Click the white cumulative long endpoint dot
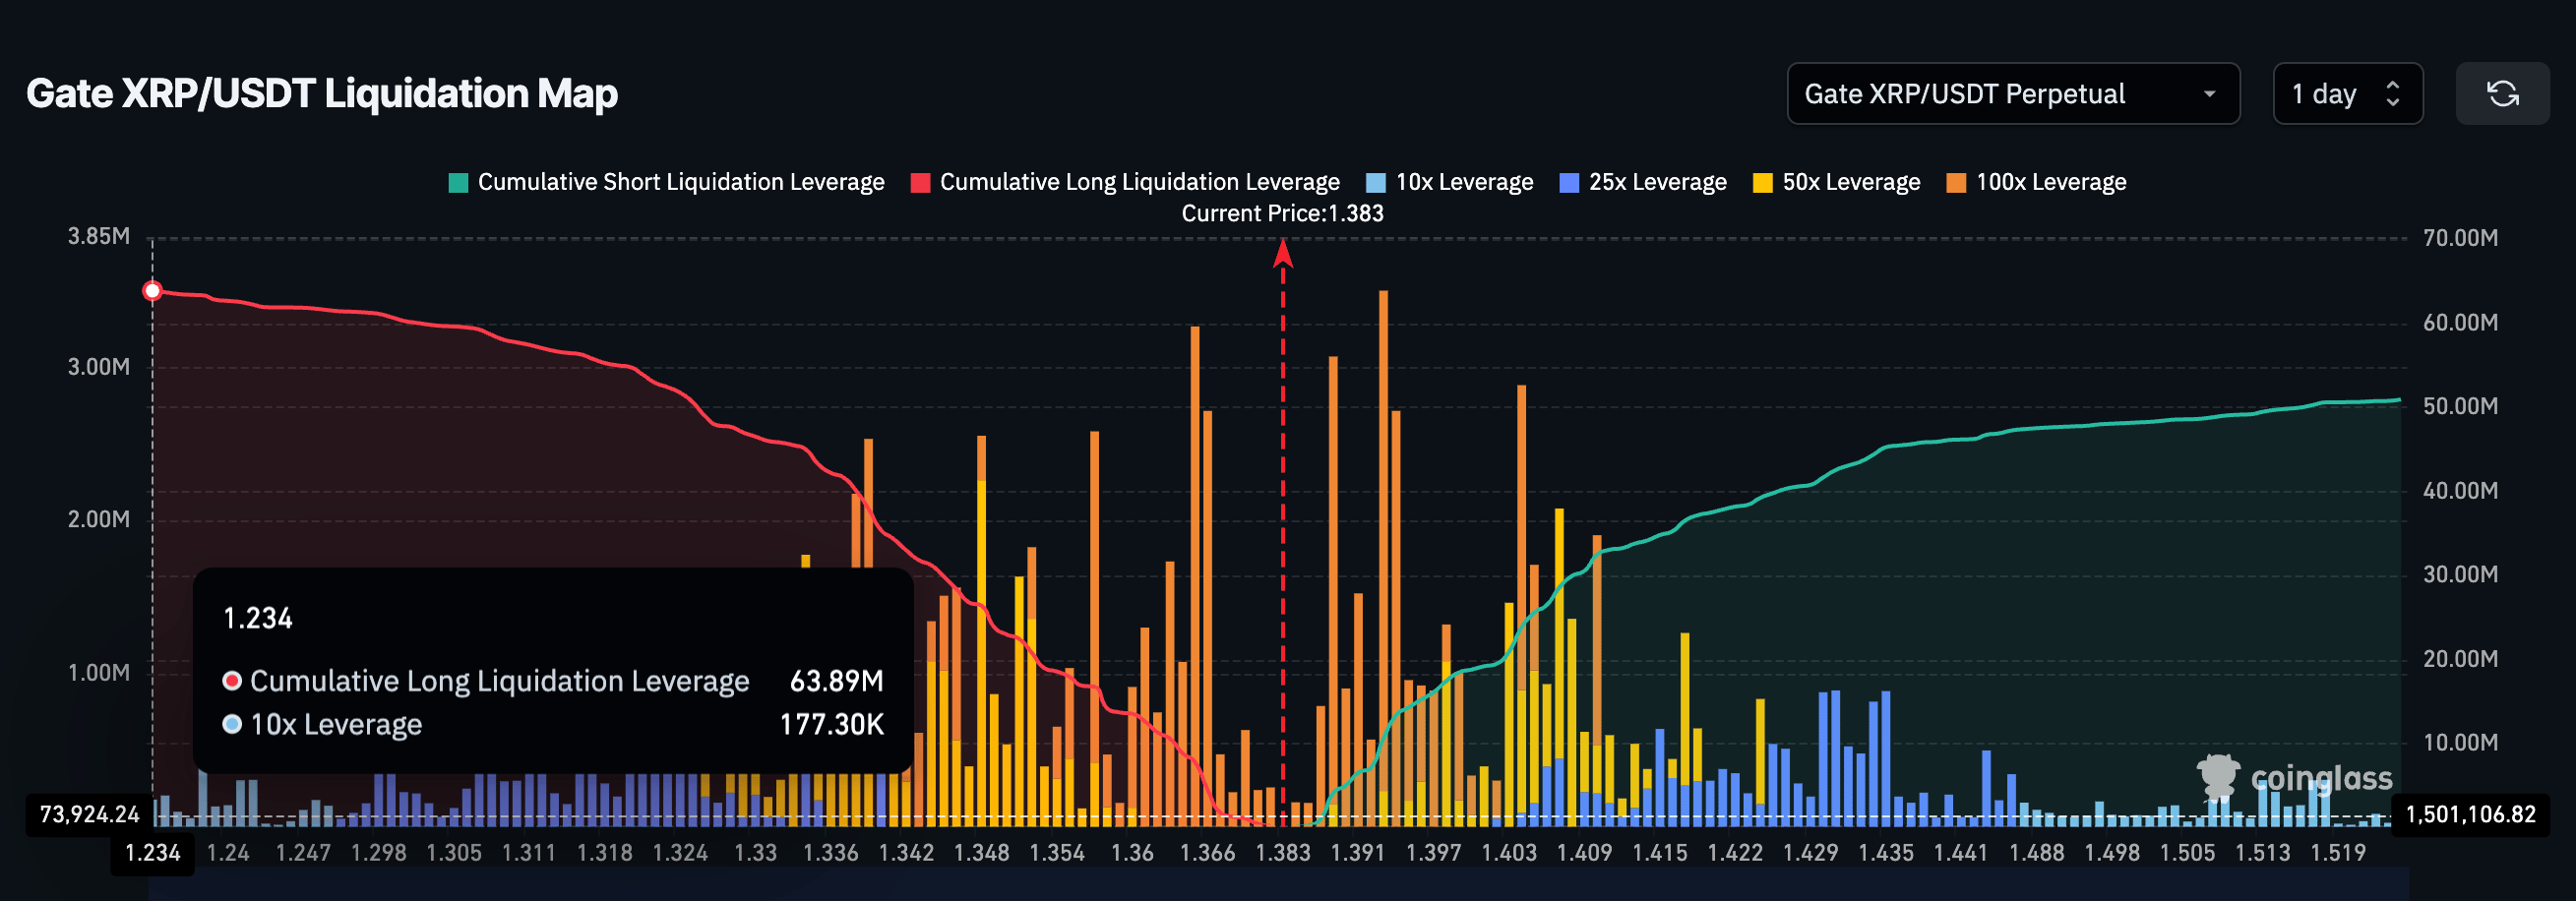2576x901 pixels. click(152, 291)
